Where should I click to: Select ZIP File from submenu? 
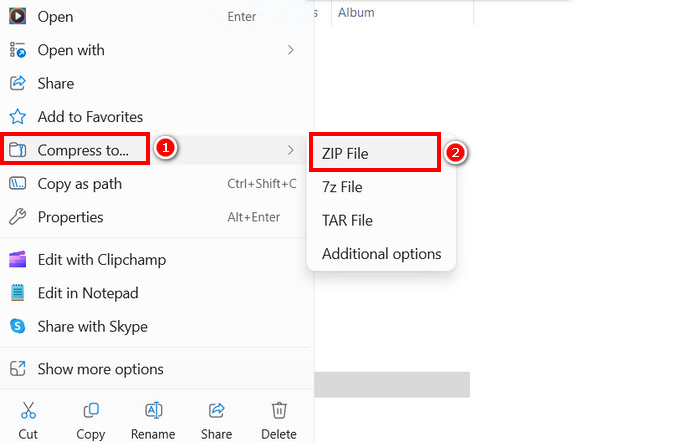point(345,153)
